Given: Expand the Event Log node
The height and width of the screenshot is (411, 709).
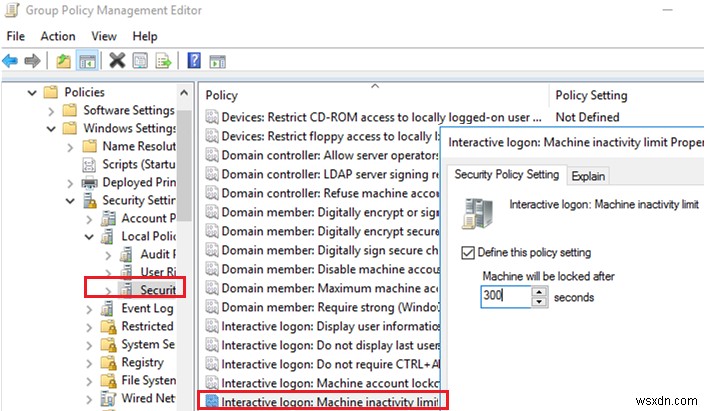Looking at the screenshot, I should coord(89,309).
